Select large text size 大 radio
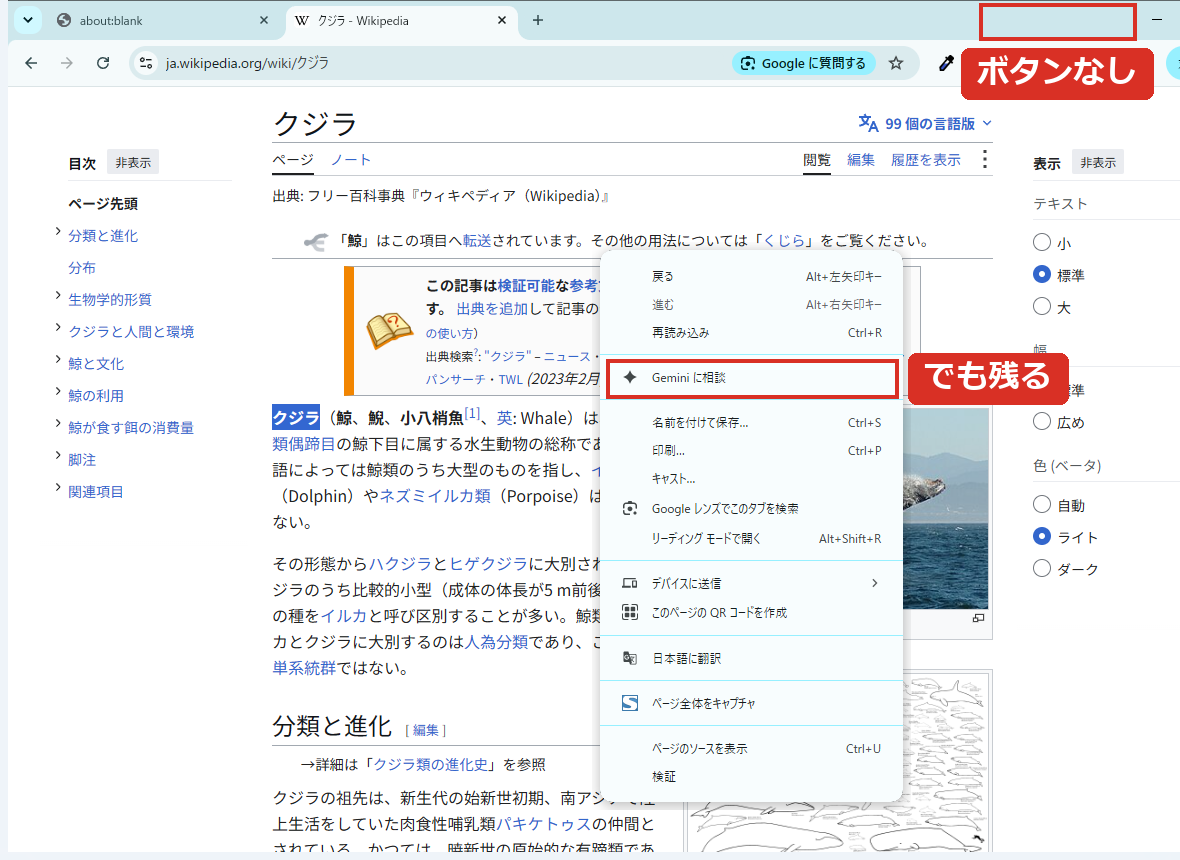This screenshot has width=1180, height=860. point(1042,306)
